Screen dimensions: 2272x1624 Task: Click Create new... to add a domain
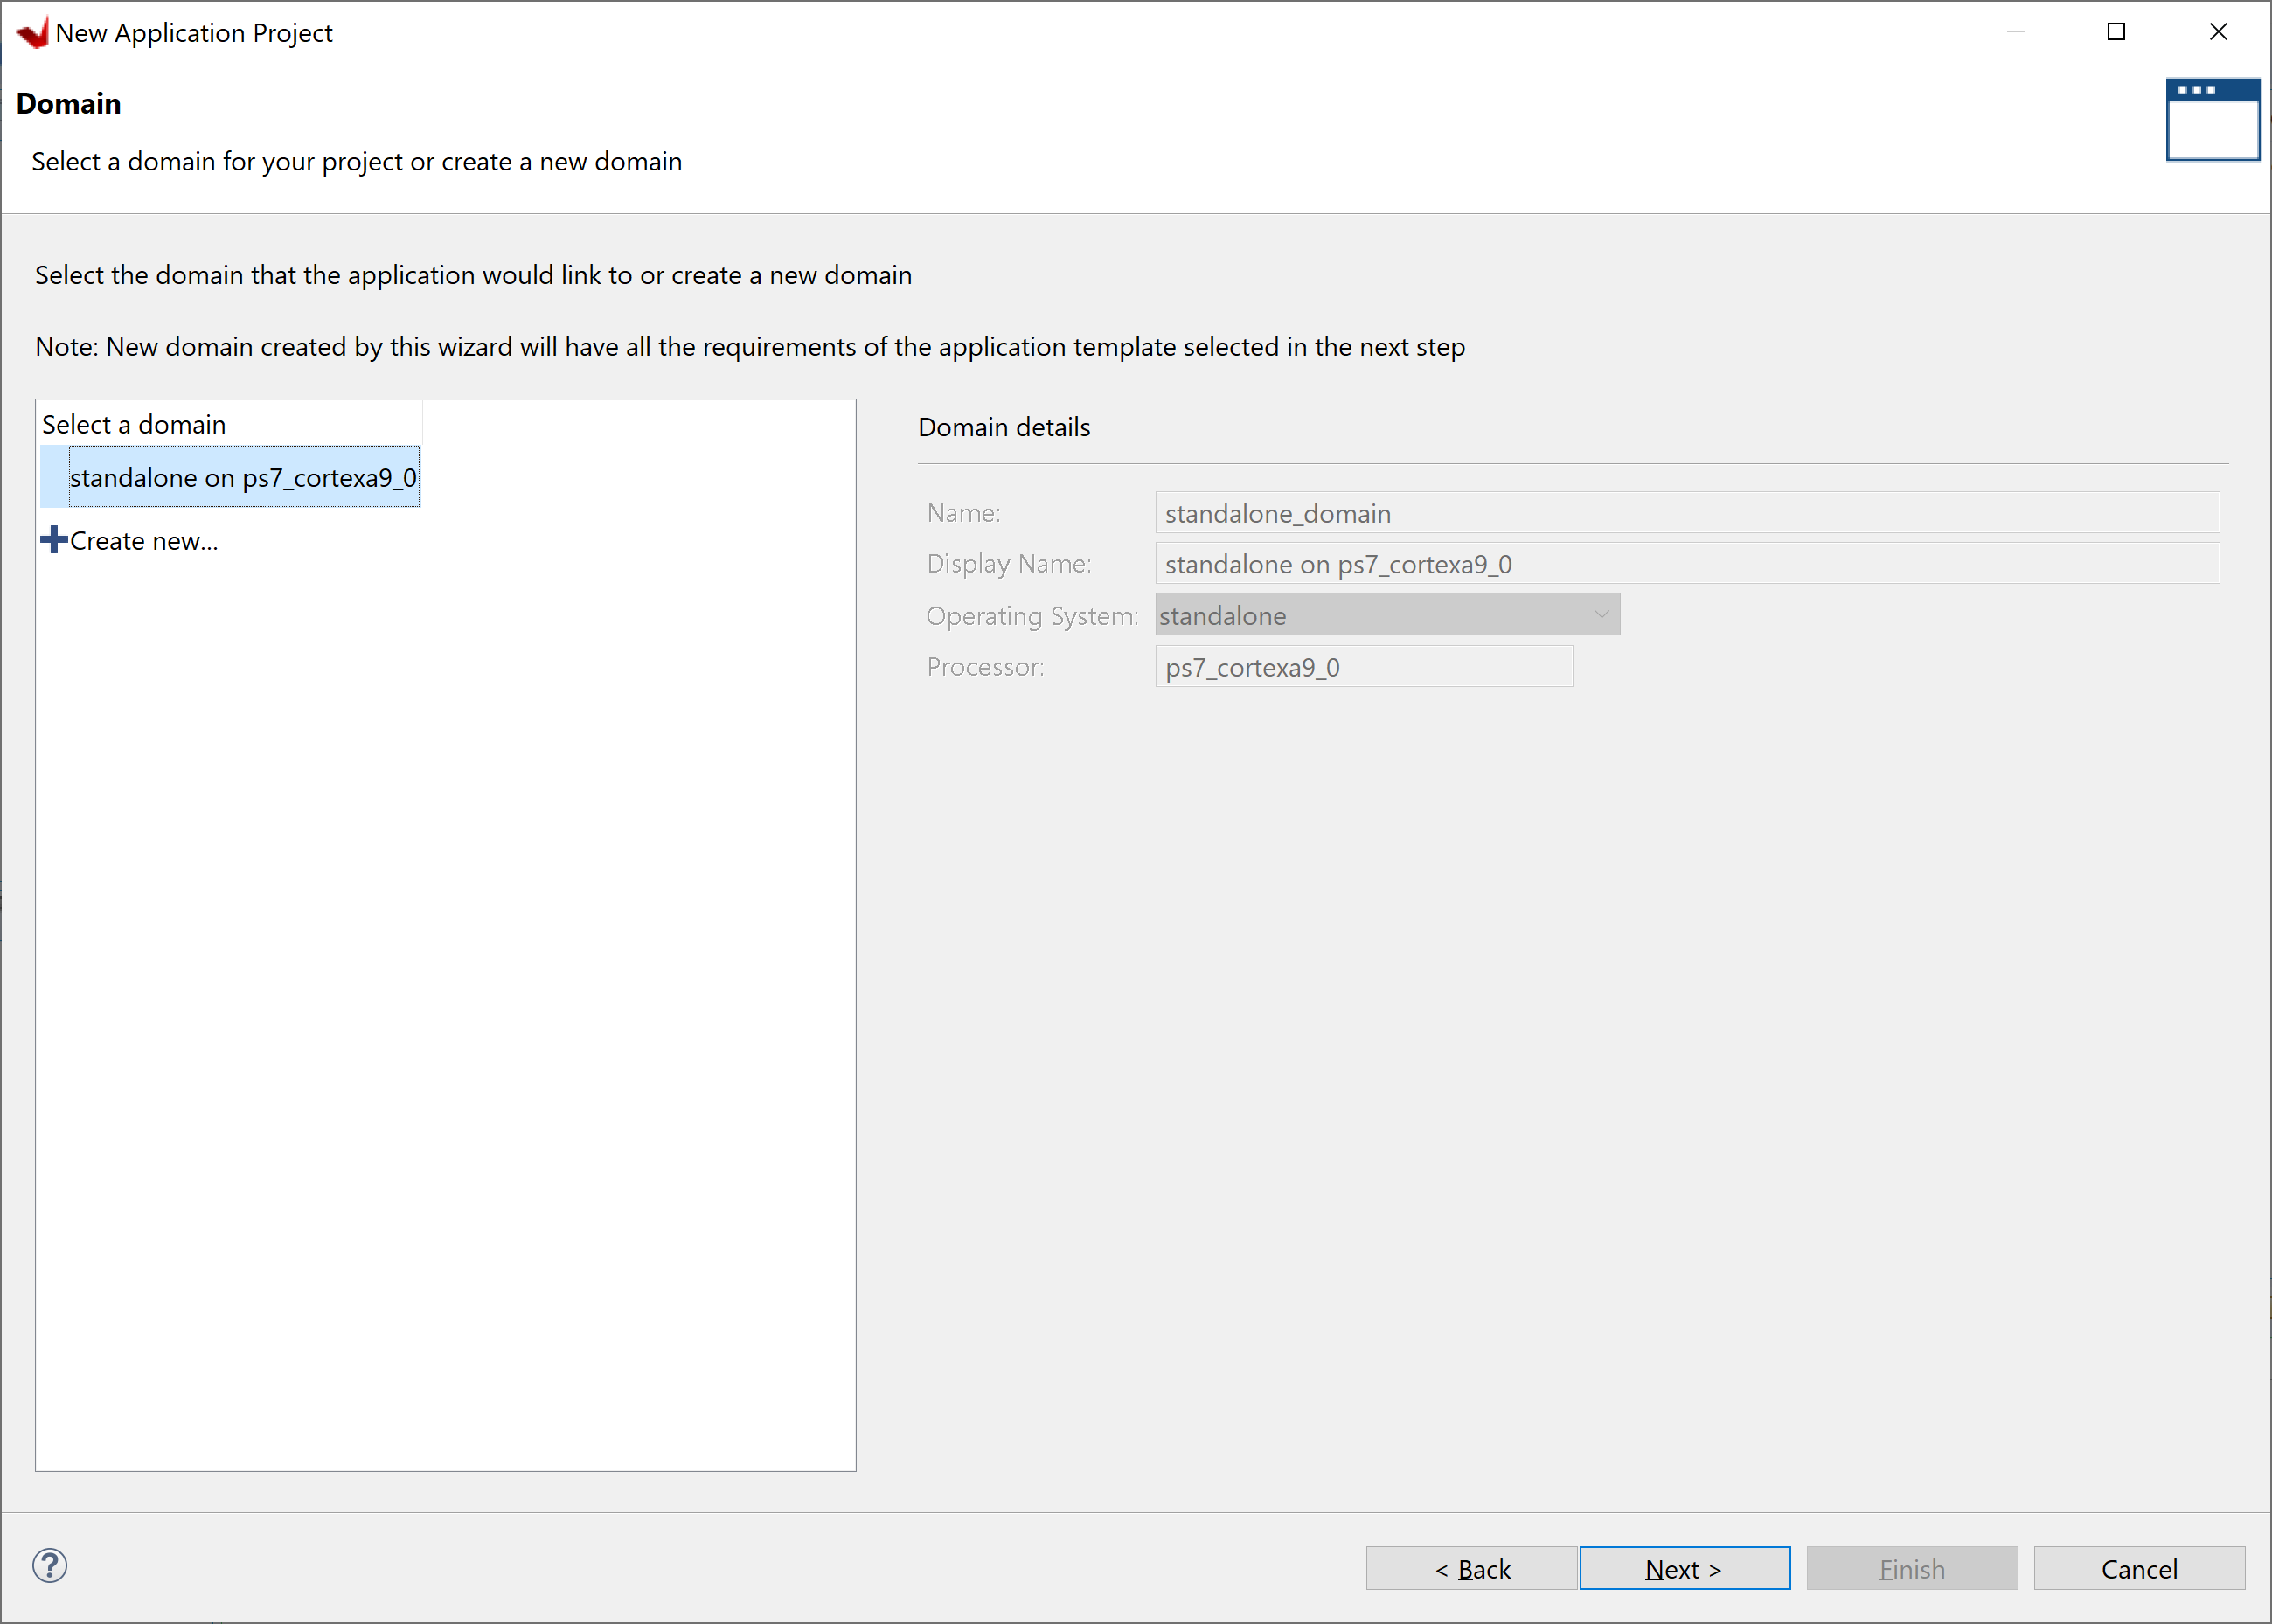pyautogui.click(x=144, y=540)
